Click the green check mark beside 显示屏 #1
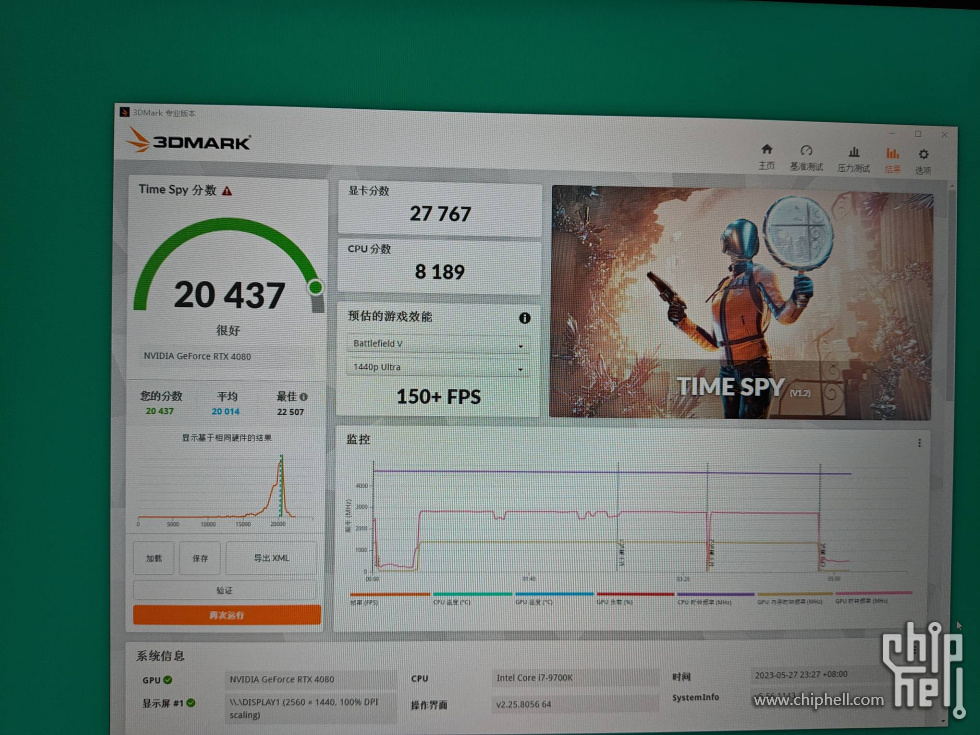This screenshot has width=980, height=735. click(191, 702)
